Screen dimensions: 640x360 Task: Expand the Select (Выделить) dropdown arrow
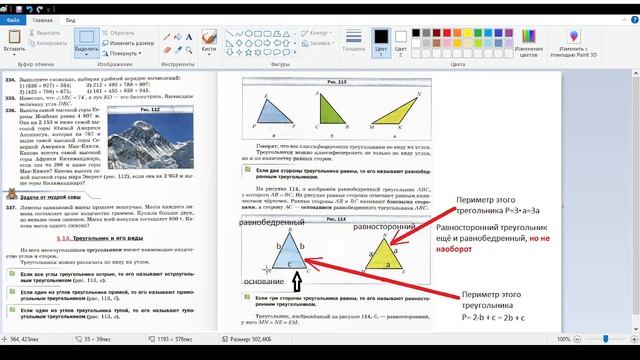[87, 55]
